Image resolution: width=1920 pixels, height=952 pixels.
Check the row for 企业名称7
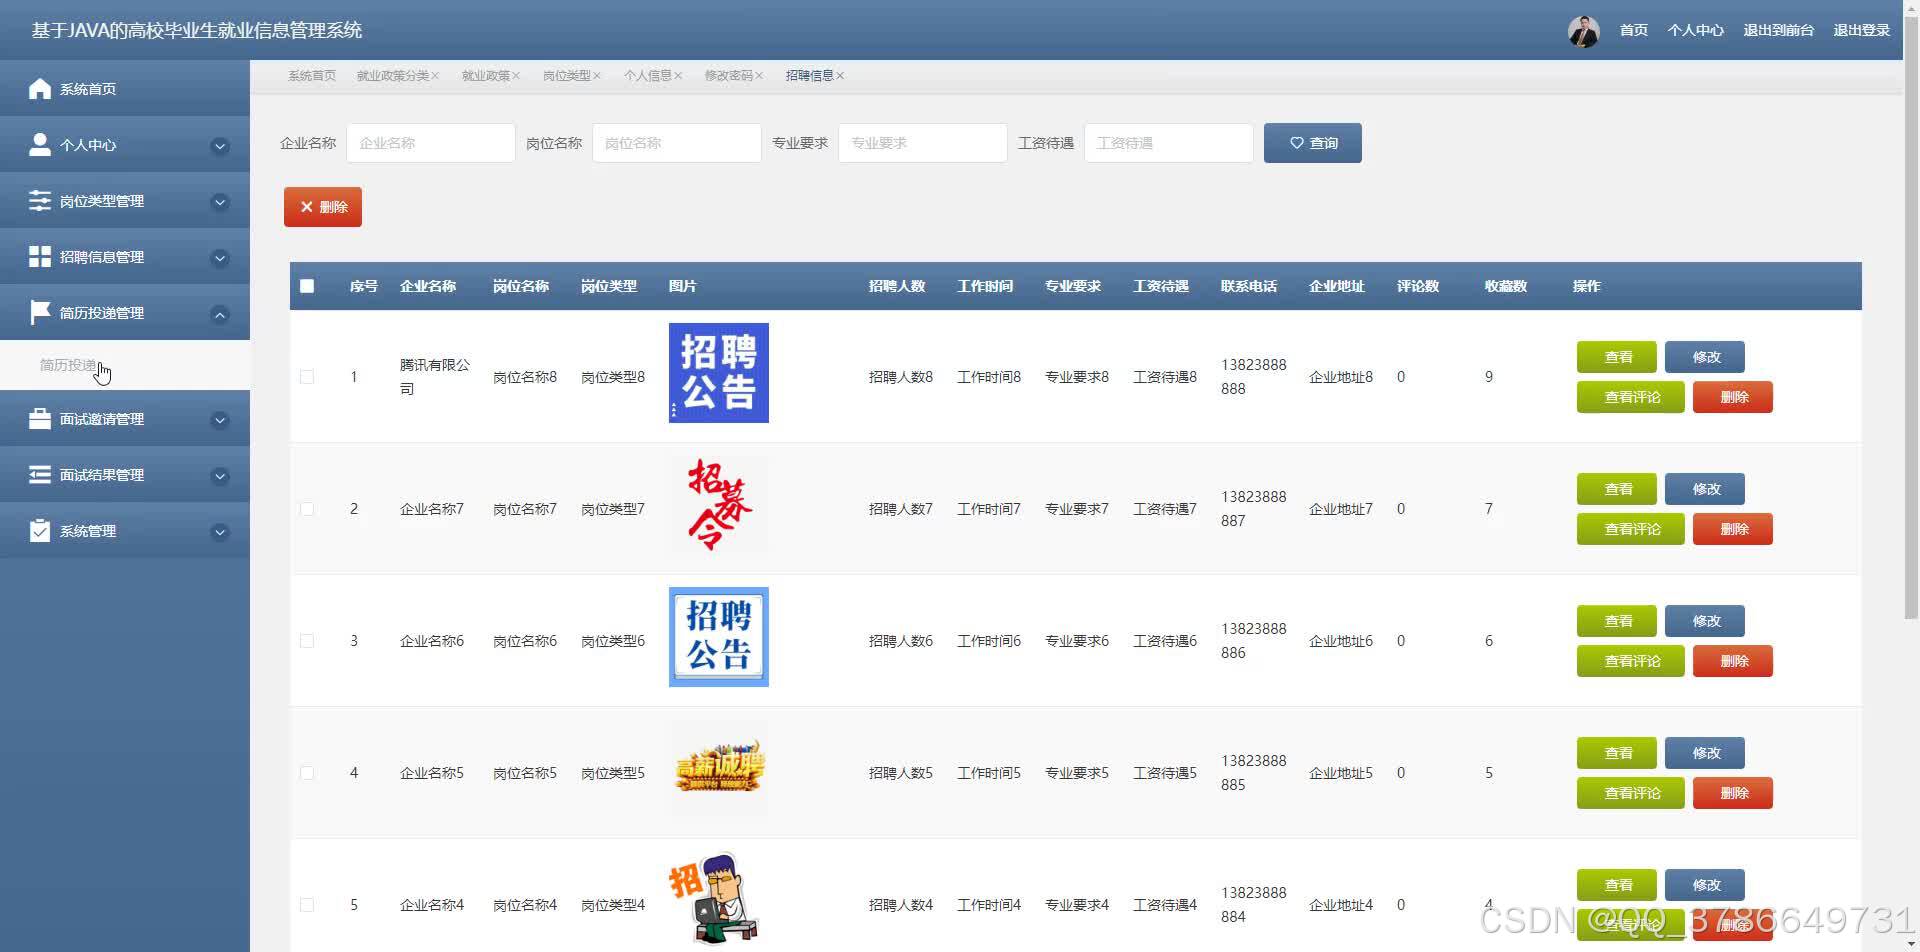pyautogui.click(x=307, y=509)
